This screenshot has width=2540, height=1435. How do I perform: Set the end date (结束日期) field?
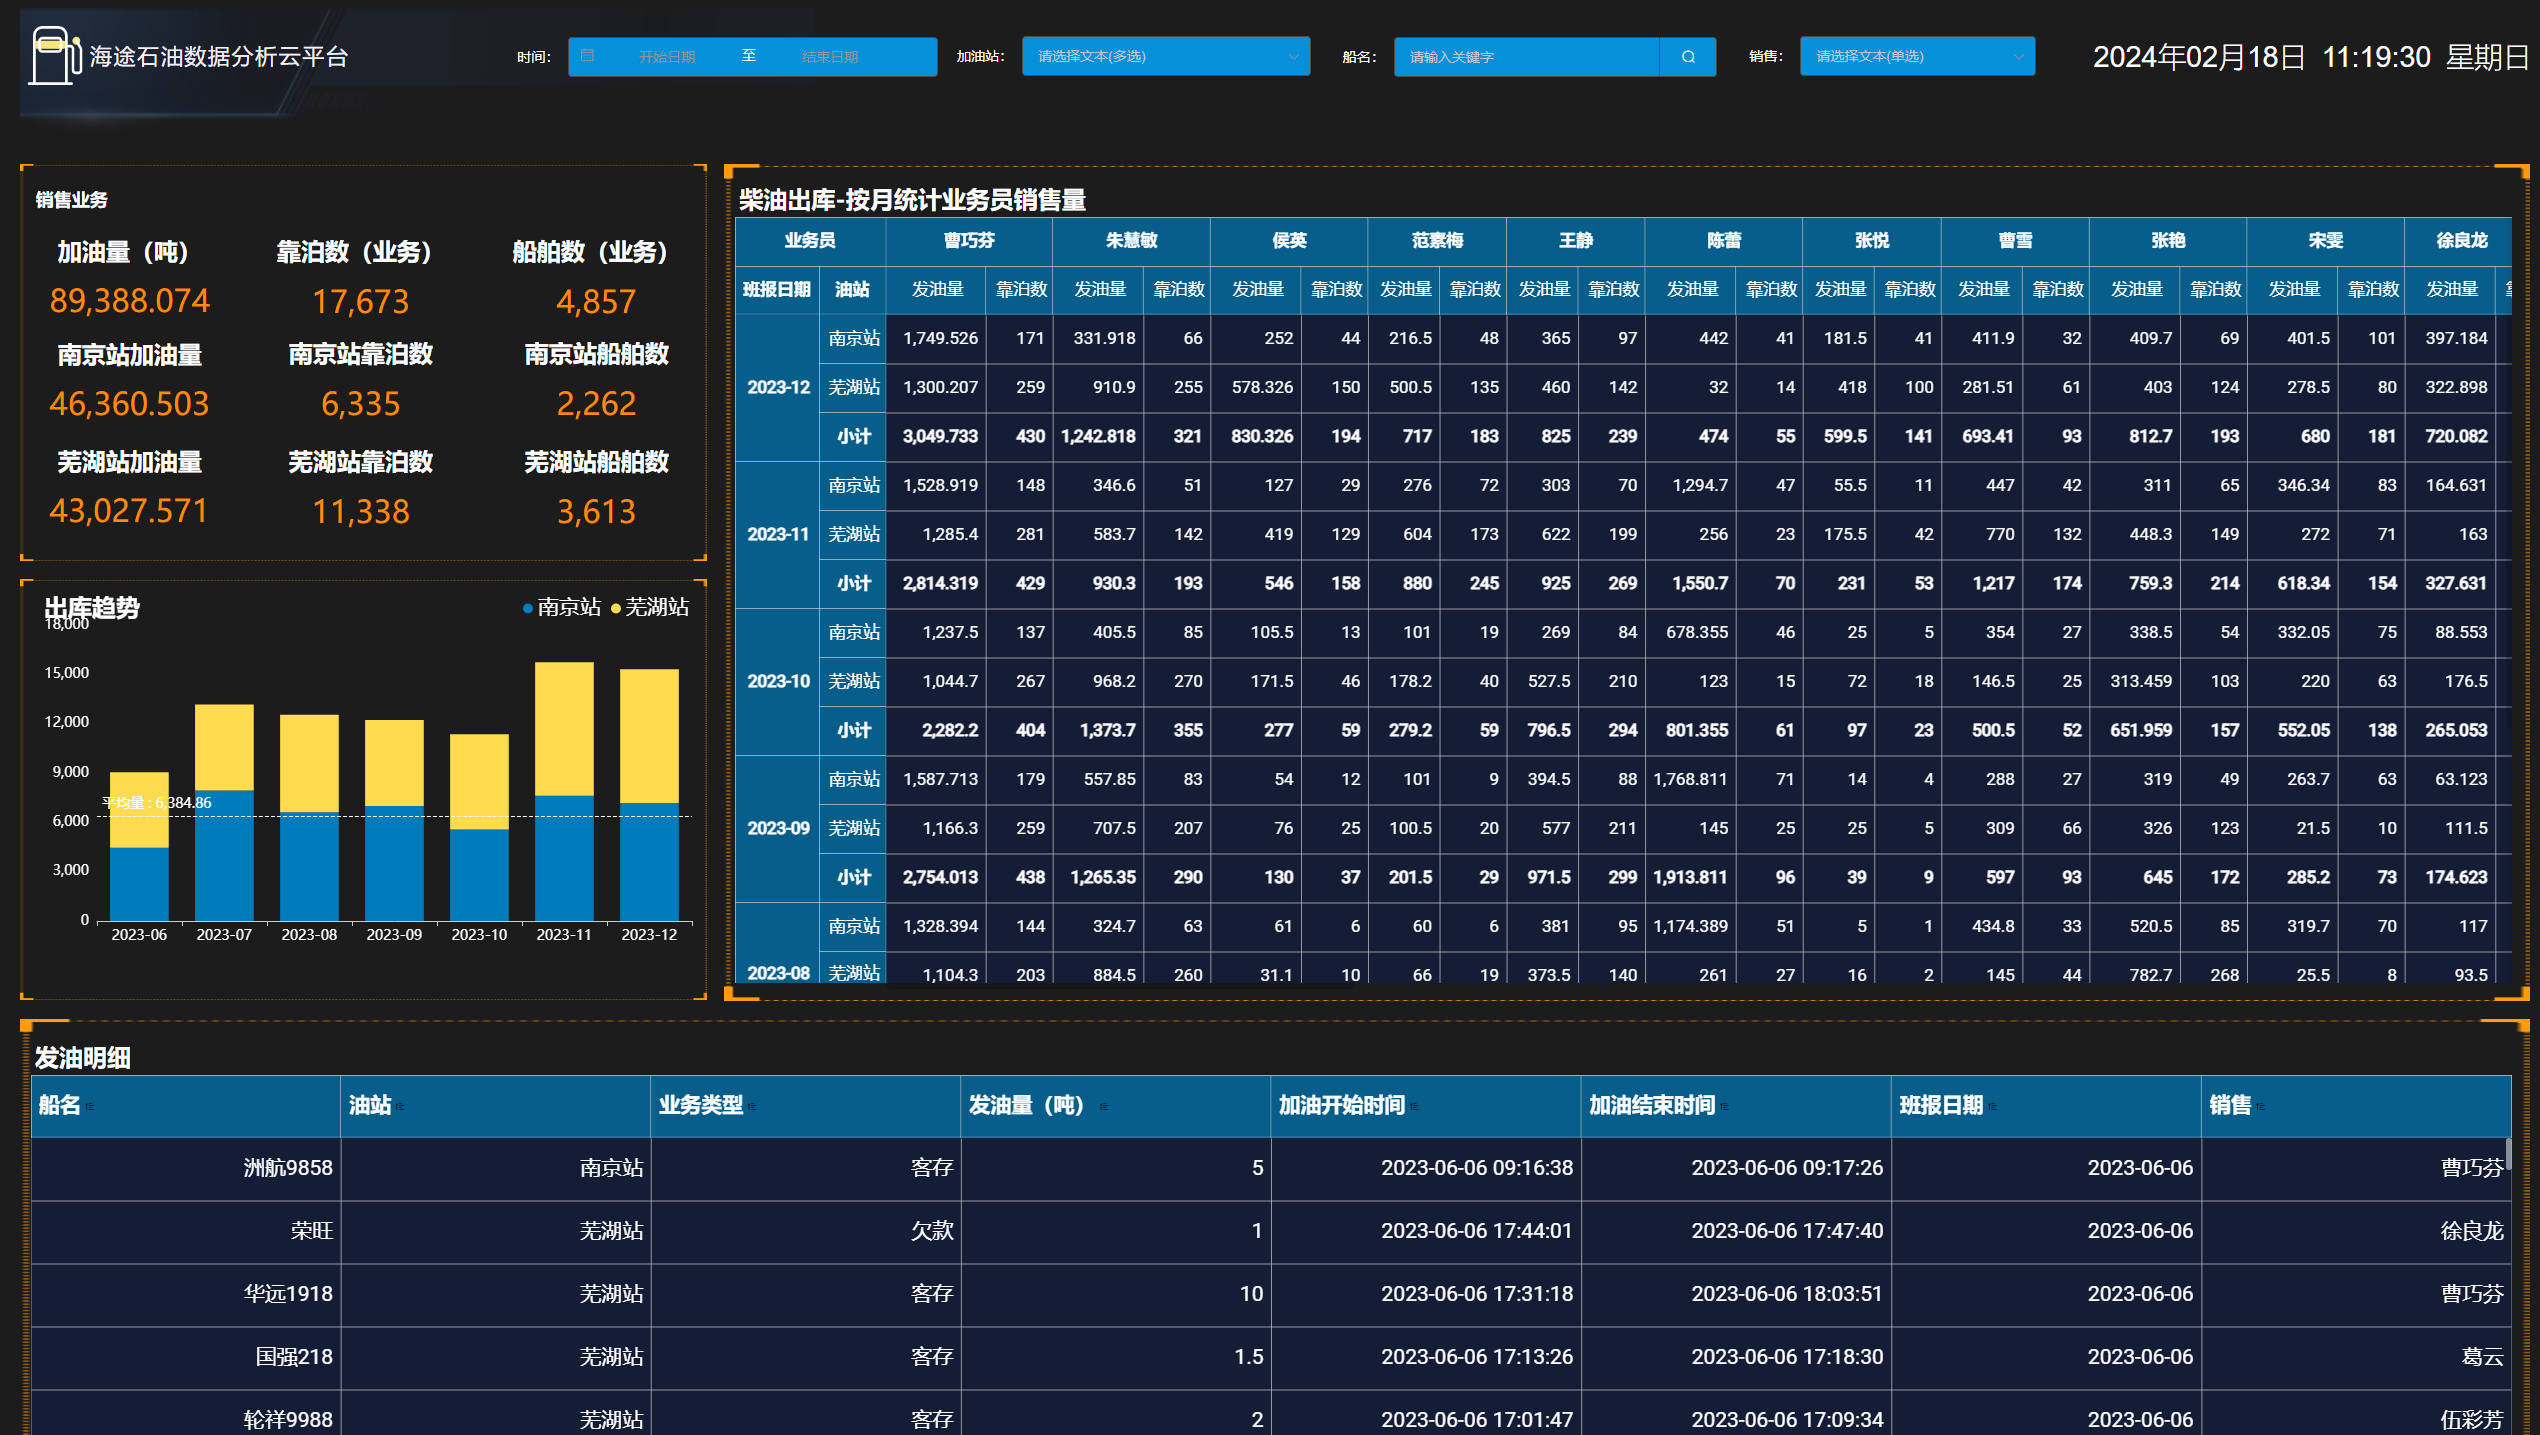point(830,57)
